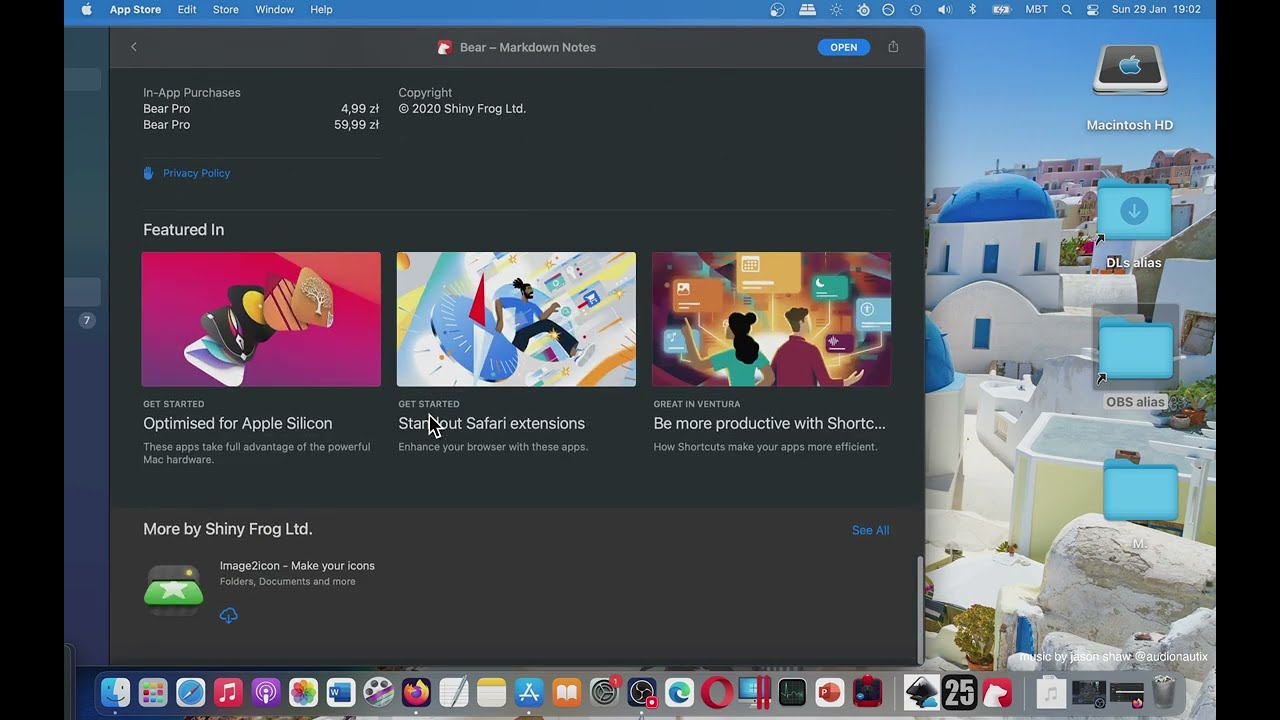Open Control Centre from menu bar
1280x720 pixels.
[1092, 9]
